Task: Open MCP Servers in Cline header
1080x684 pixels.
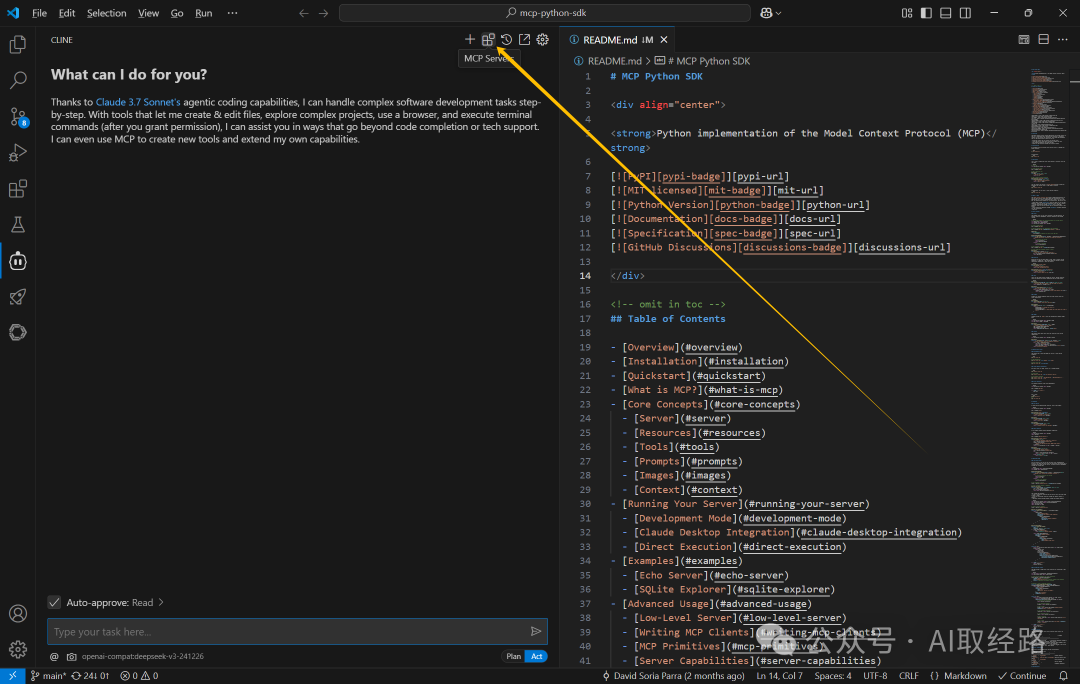Action: pos(488,40)
